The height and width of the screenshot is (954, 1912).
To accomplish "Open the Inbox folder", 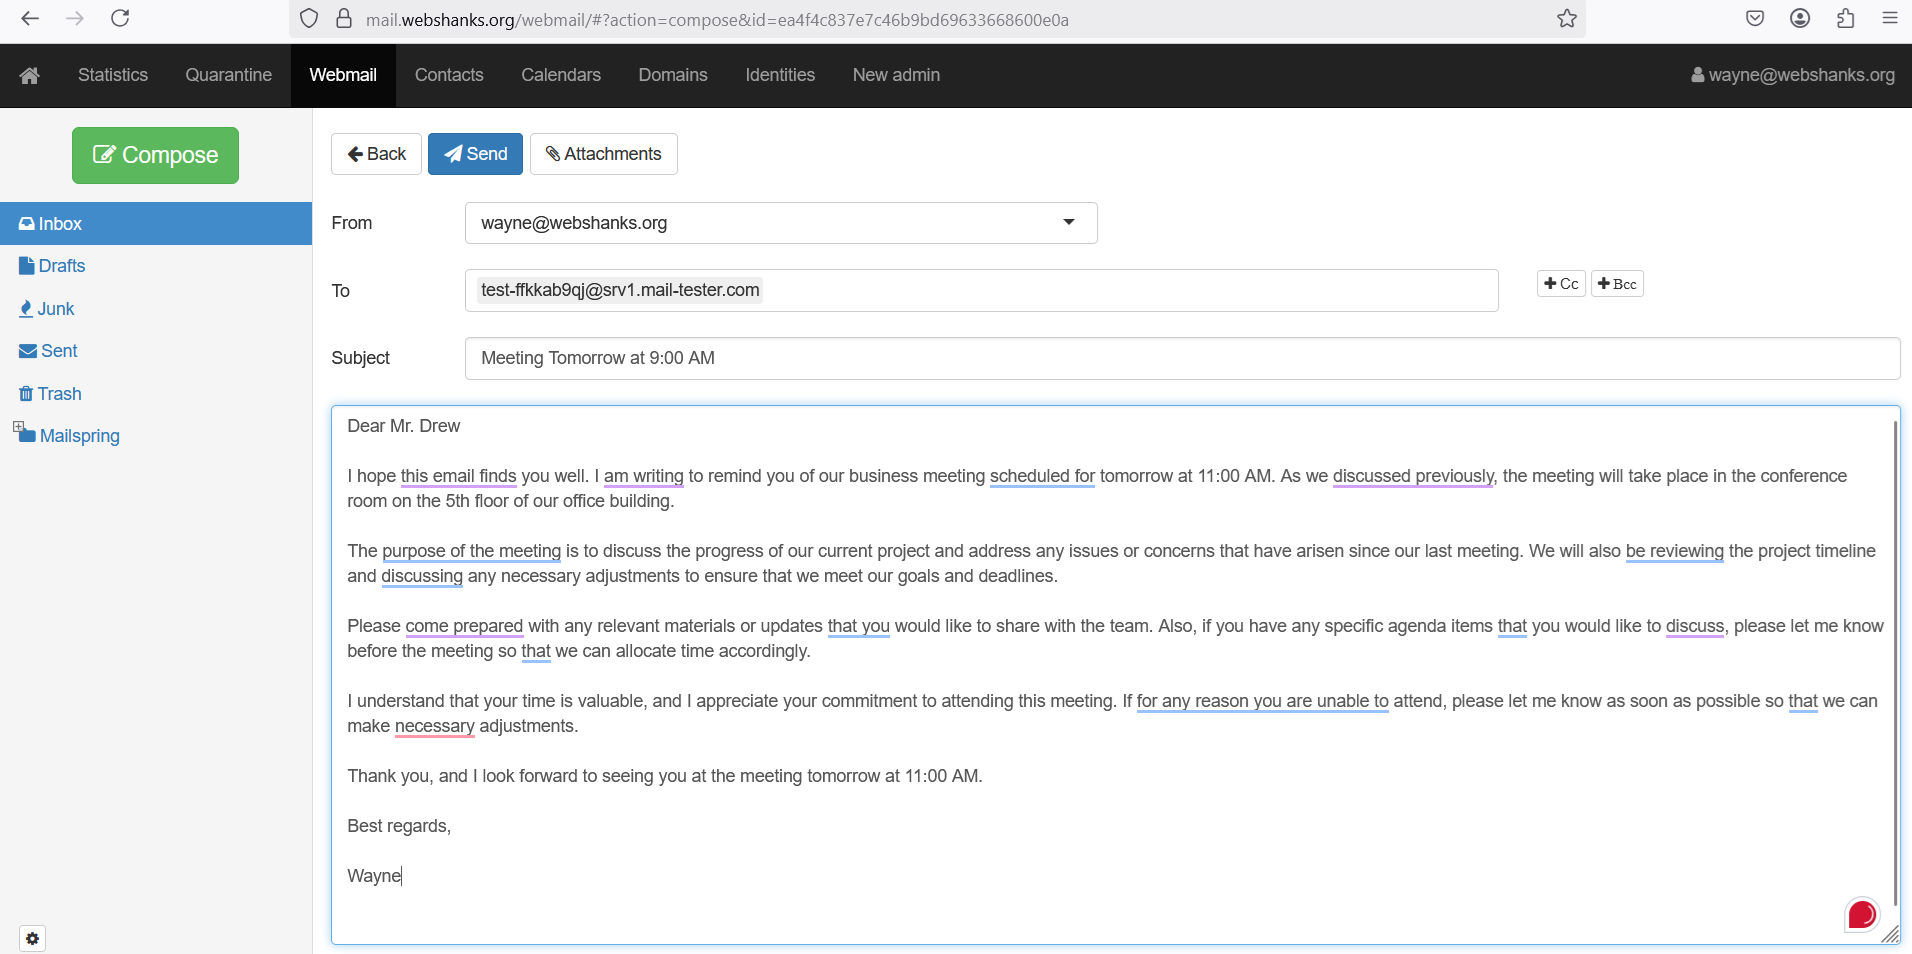I will tap(156, 224).
